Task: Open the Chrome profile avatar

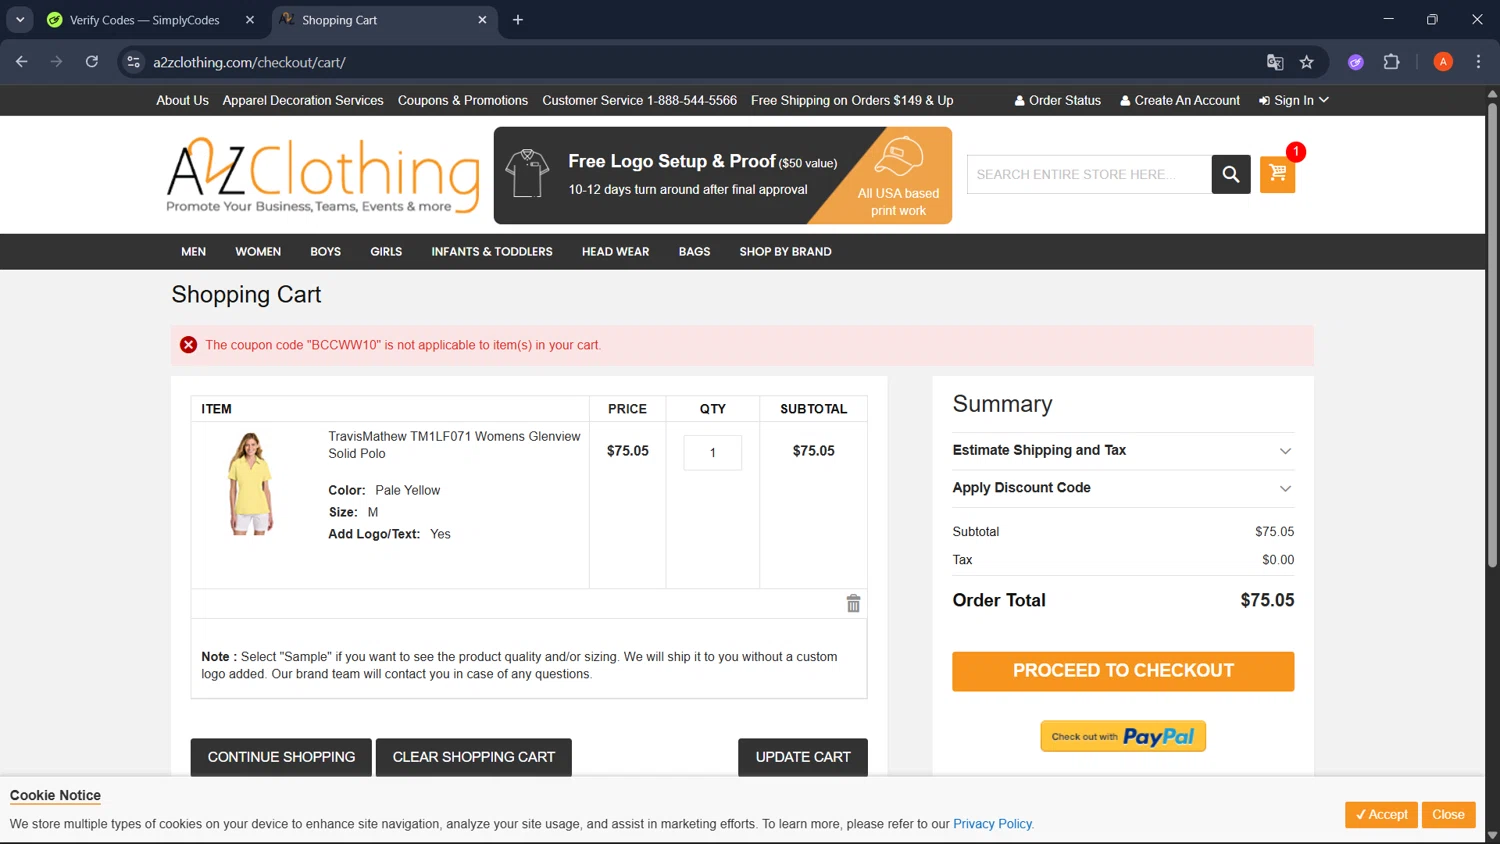Action: (x=1443, y=62)
